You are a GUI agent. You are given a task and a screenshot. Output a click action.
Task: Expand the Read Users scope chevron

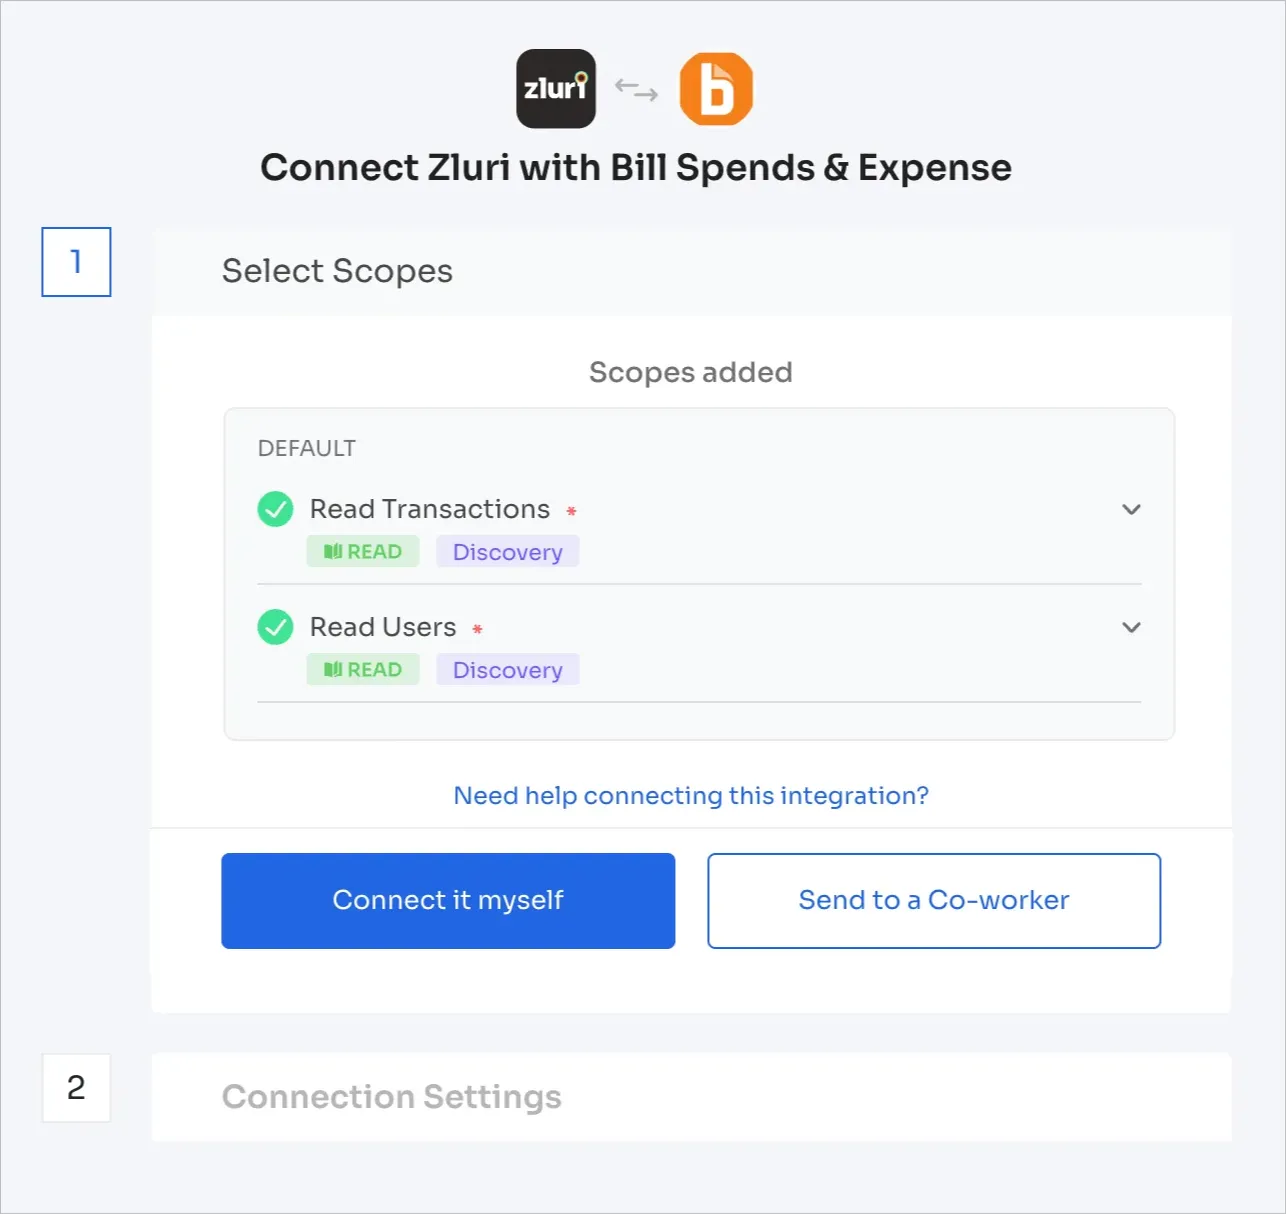click(x=1131, y=627)
